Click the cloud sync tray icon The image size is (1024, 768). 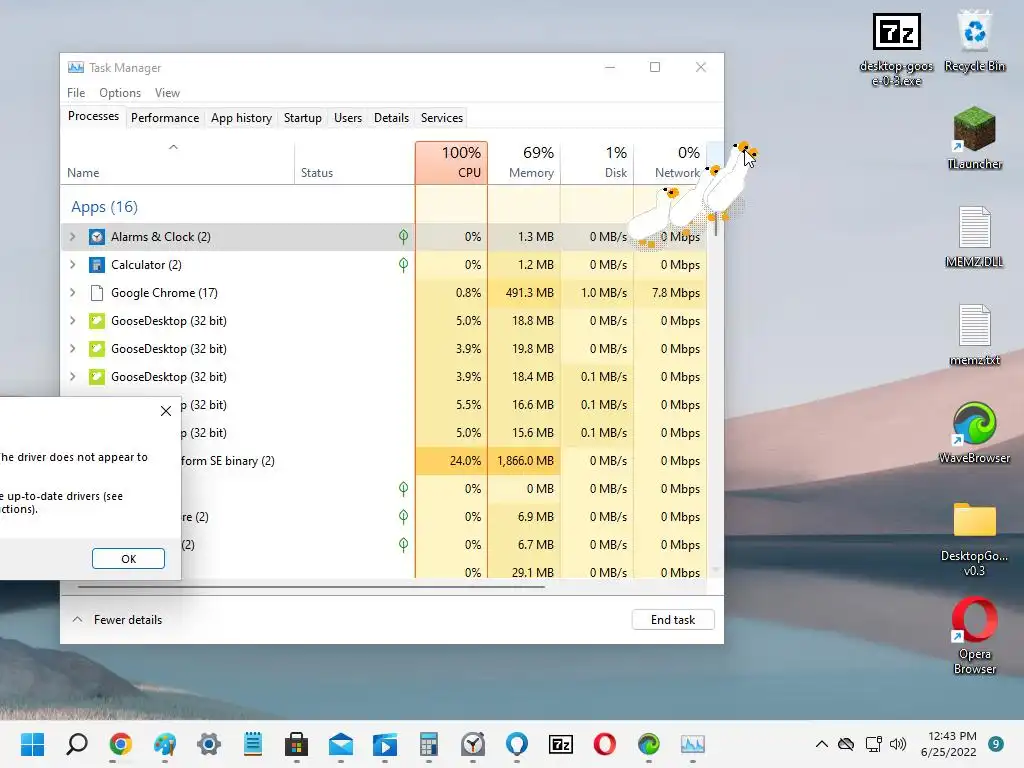coord(846,744)
